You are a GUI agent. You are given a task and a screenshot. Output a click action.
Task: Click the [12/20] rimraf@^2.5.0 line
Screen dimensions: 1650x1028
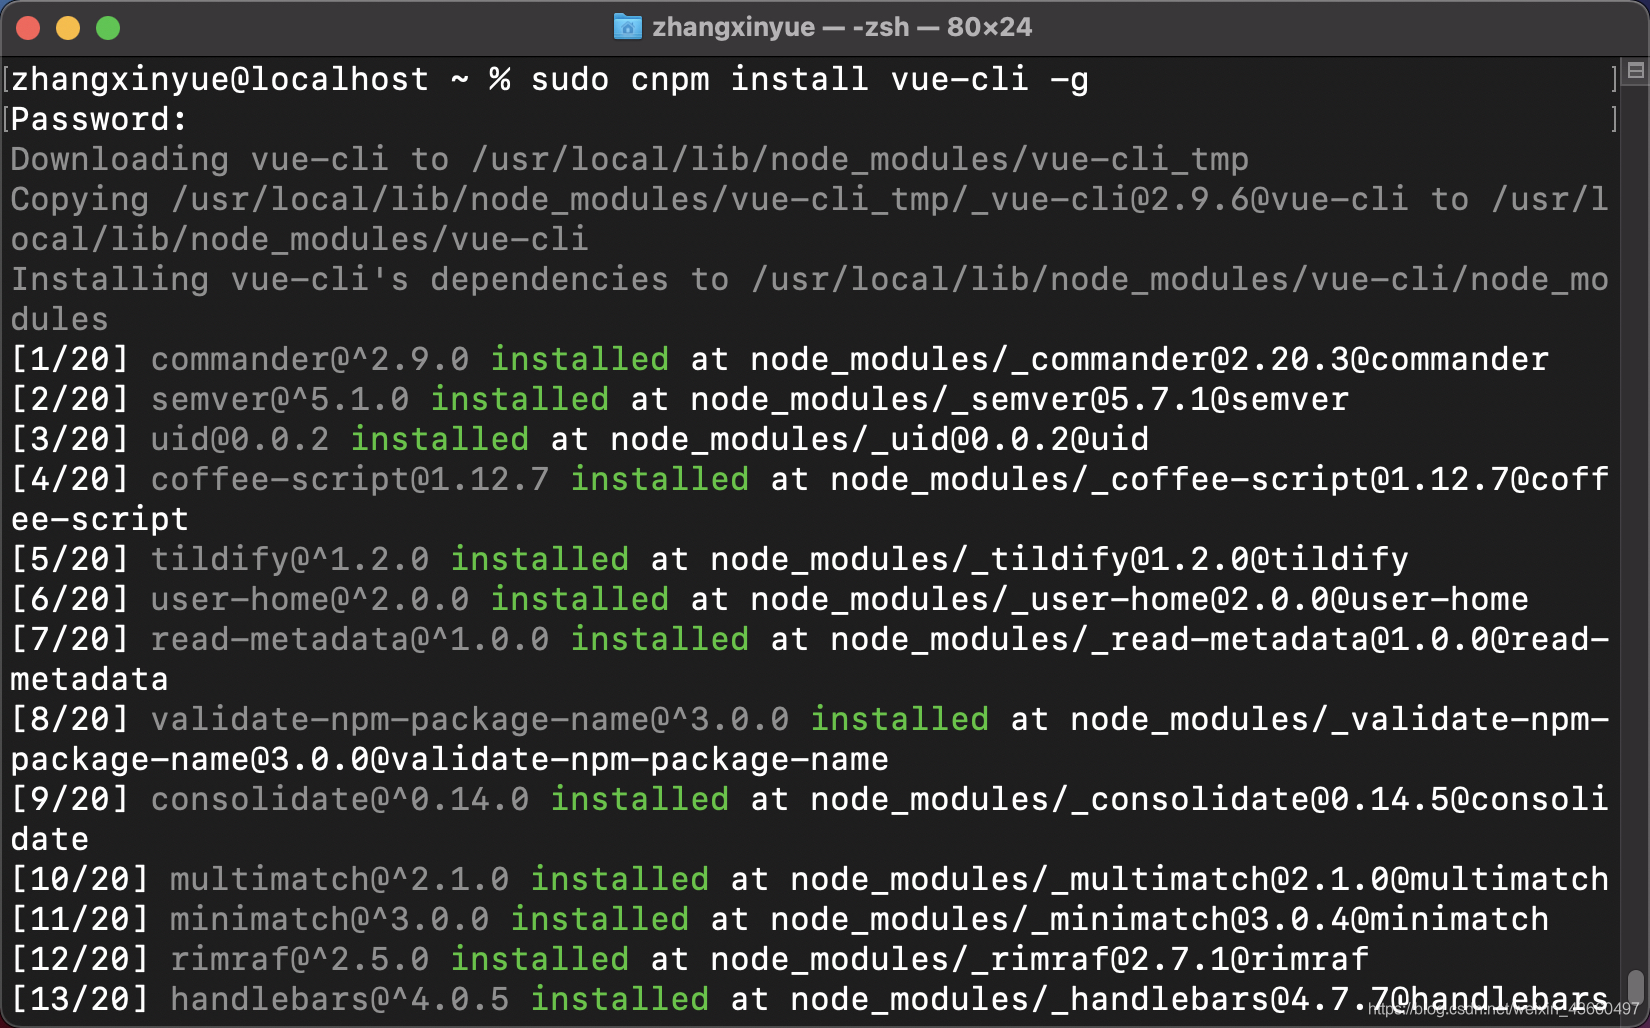pyautogui.click(x=690, y=959)
